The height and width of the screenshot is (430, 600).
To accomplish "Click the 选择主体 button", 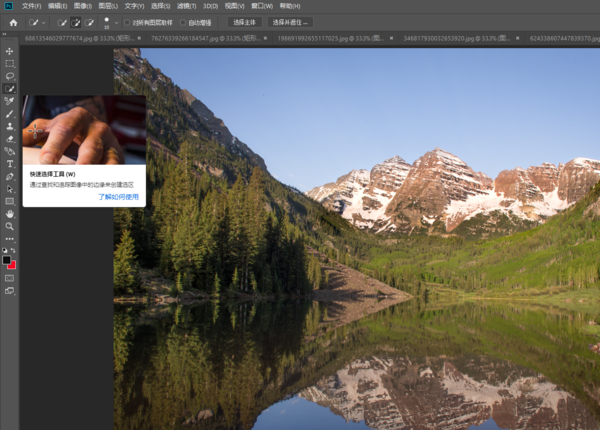I will (x=243, y=22).
